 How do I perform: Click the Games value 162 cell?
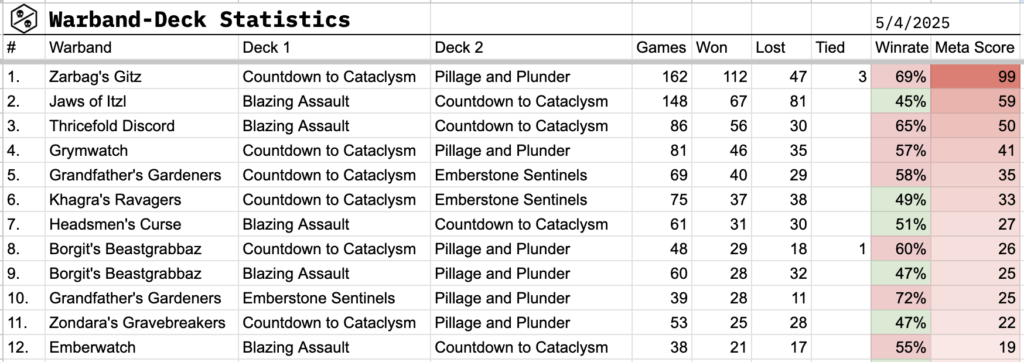coord(662,77)
